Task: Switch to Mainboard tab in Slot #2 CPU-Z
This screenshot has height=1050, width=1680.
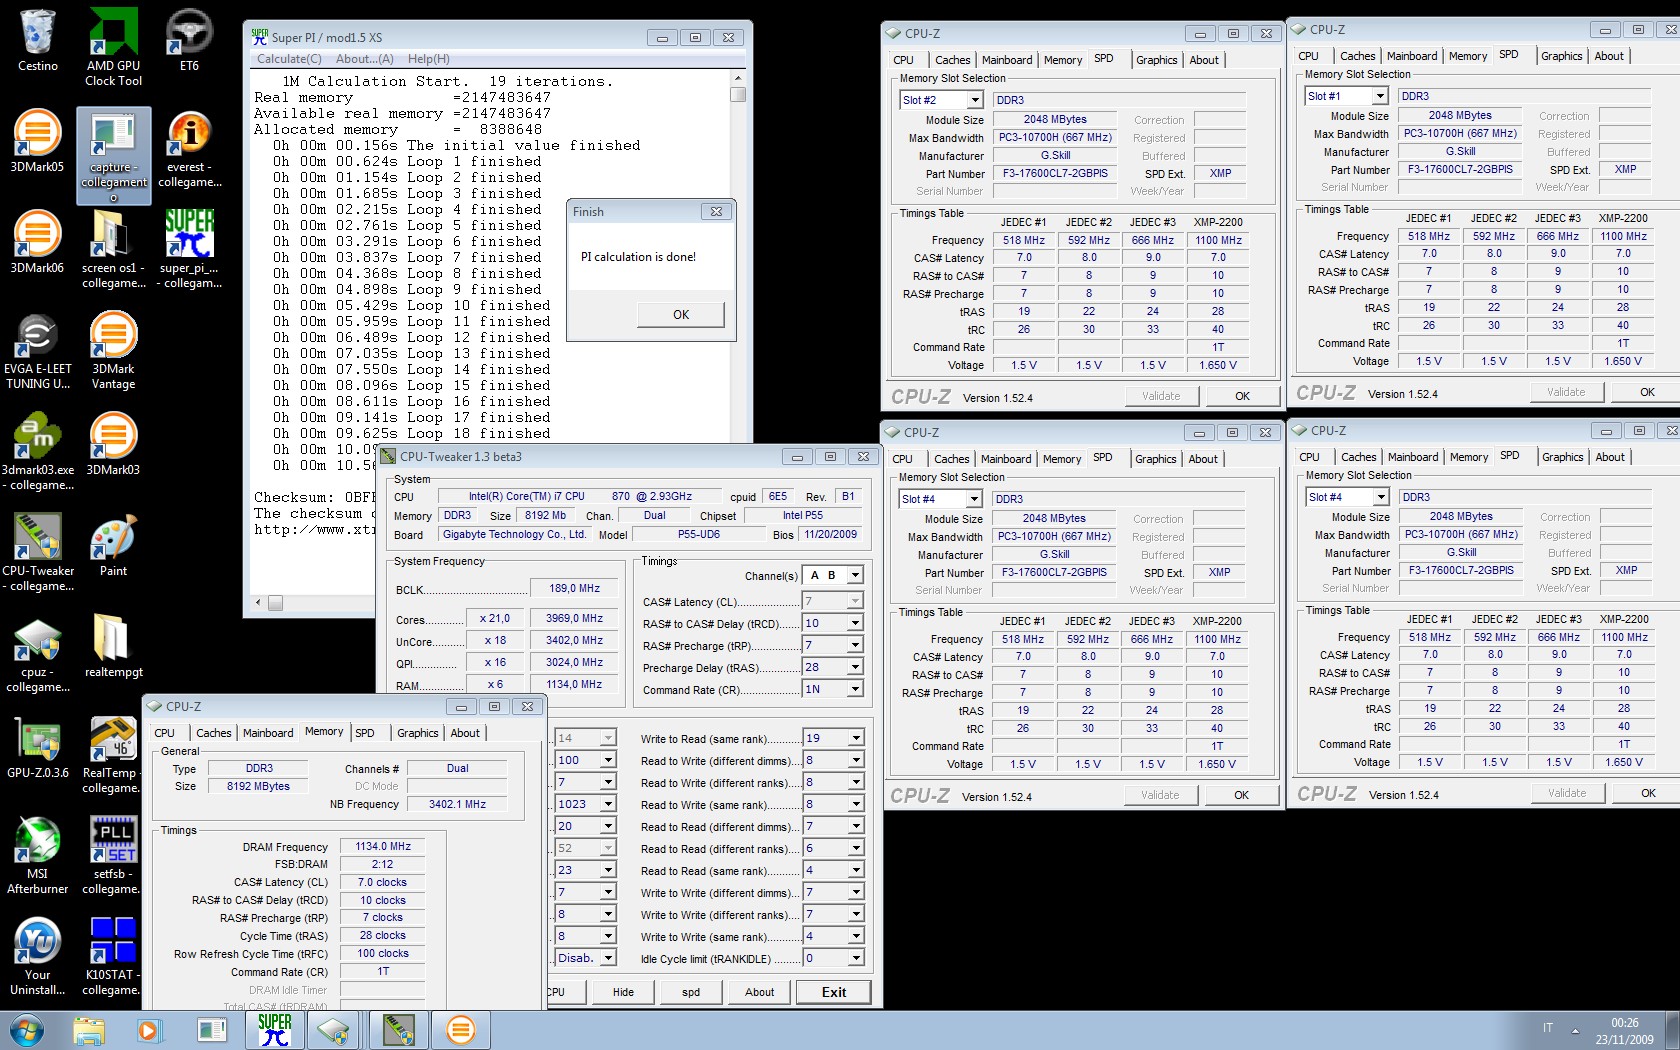Action: (x=1007, y=60)
